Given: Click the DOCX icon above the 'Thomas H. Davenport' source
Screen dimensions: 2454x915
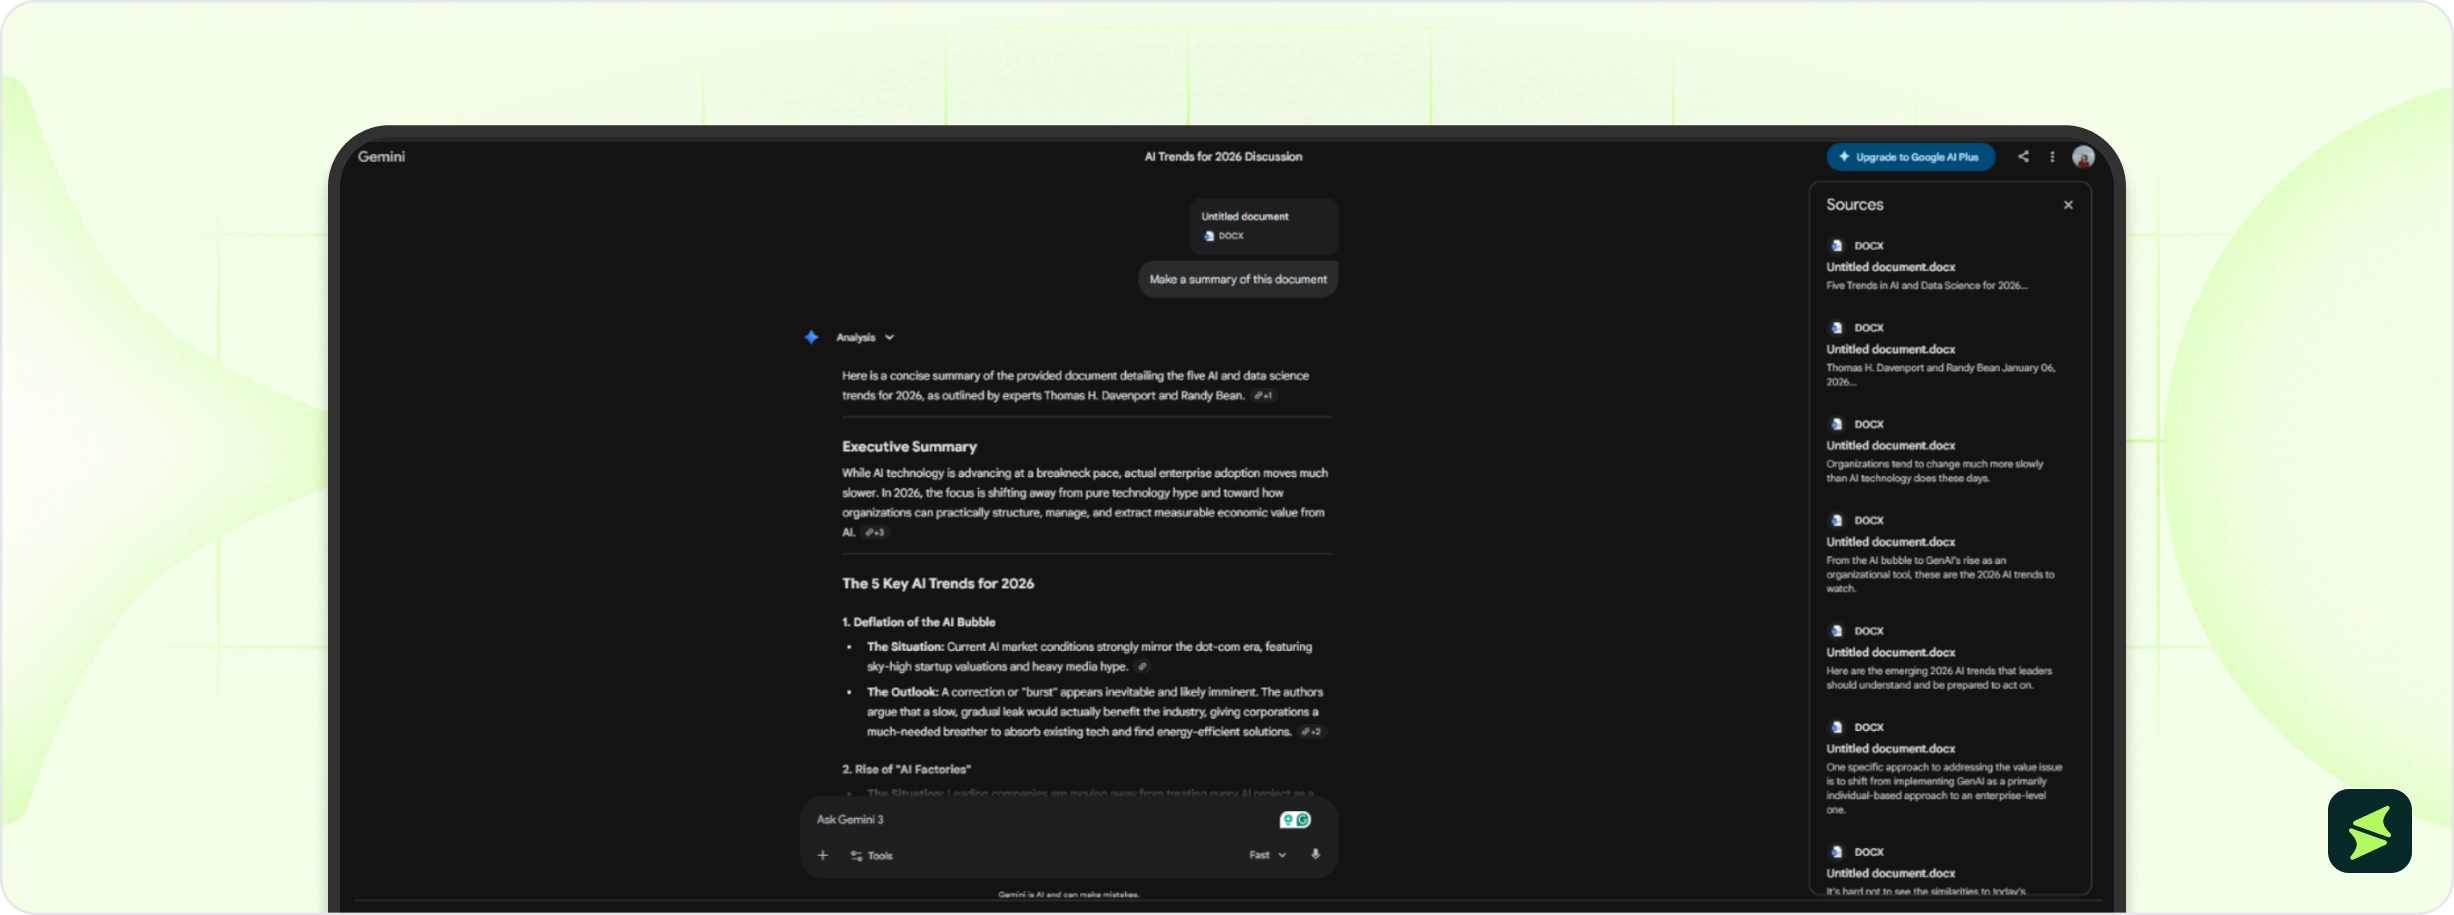Looking at the screenshot, I should point(1836,328).
